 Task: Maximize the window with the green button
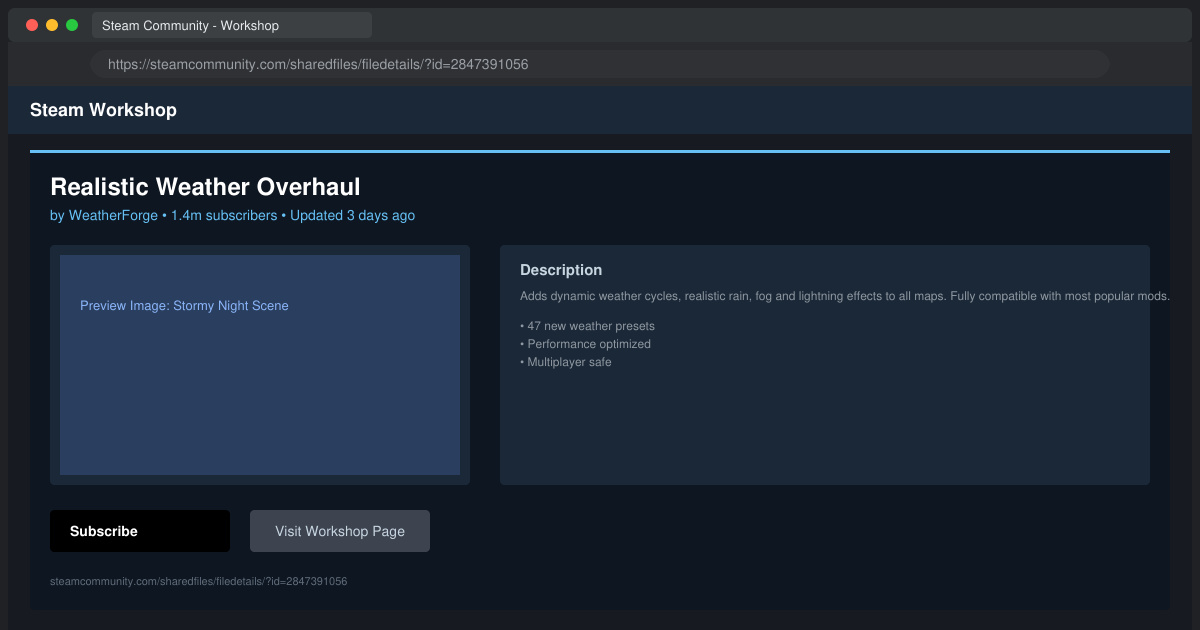(x=72, y=25)
